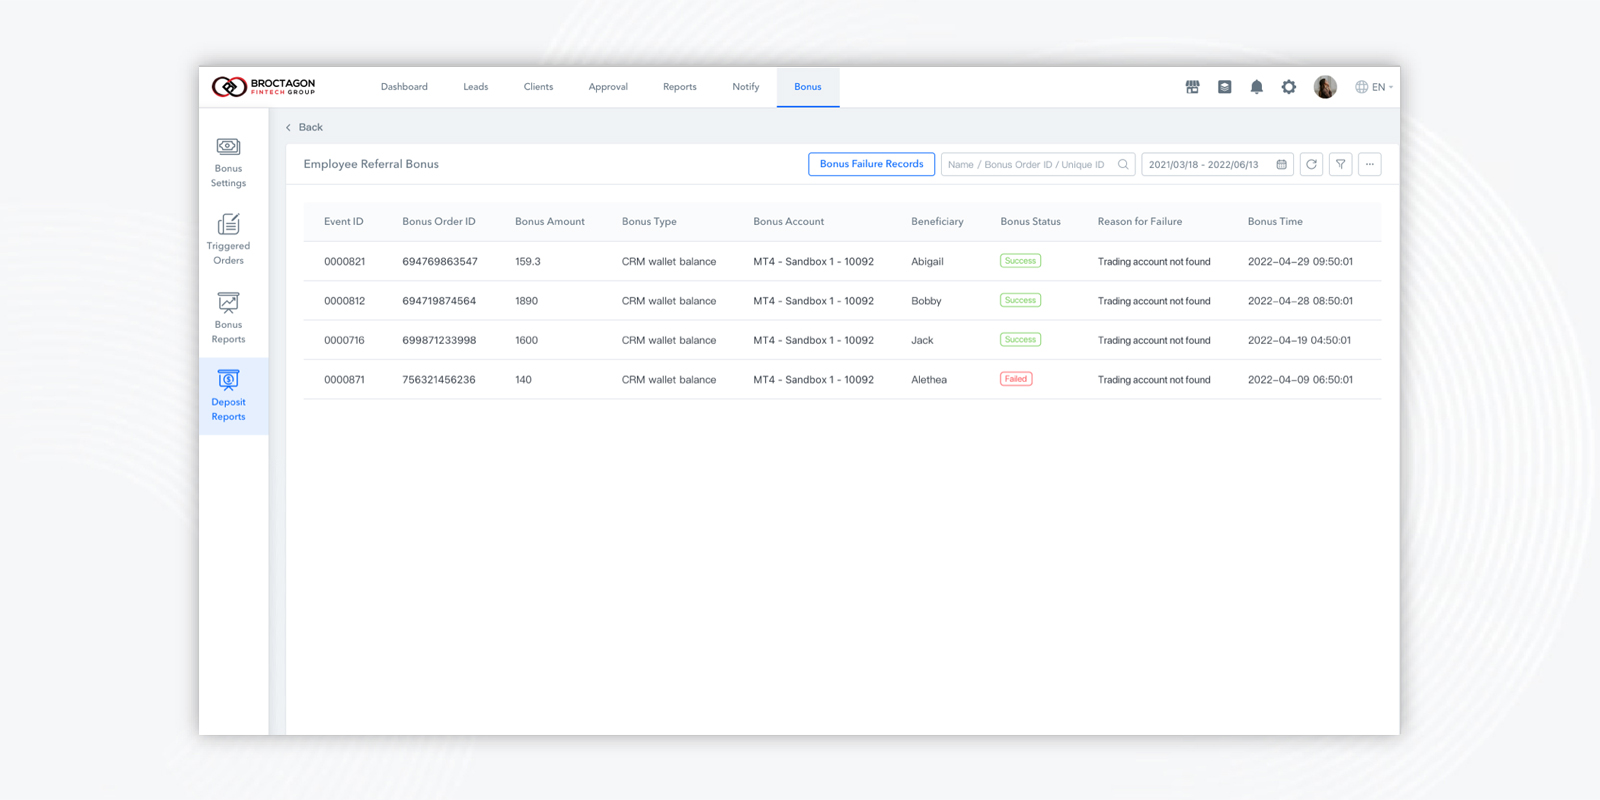Open the archive box icon in the top bar
The width and height of the screenshot is (1600, 800).
pos(1224,87)
